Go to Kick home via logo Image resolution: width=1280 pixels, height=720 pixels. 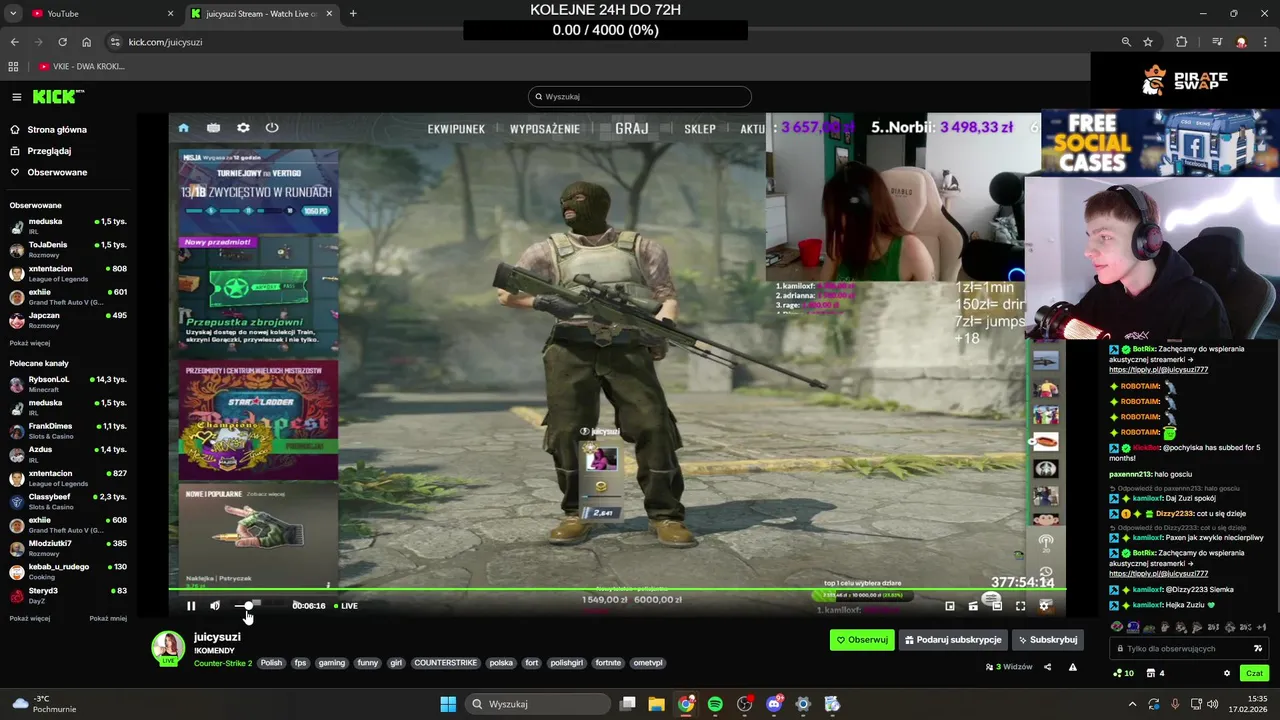[x=58, y=97]
